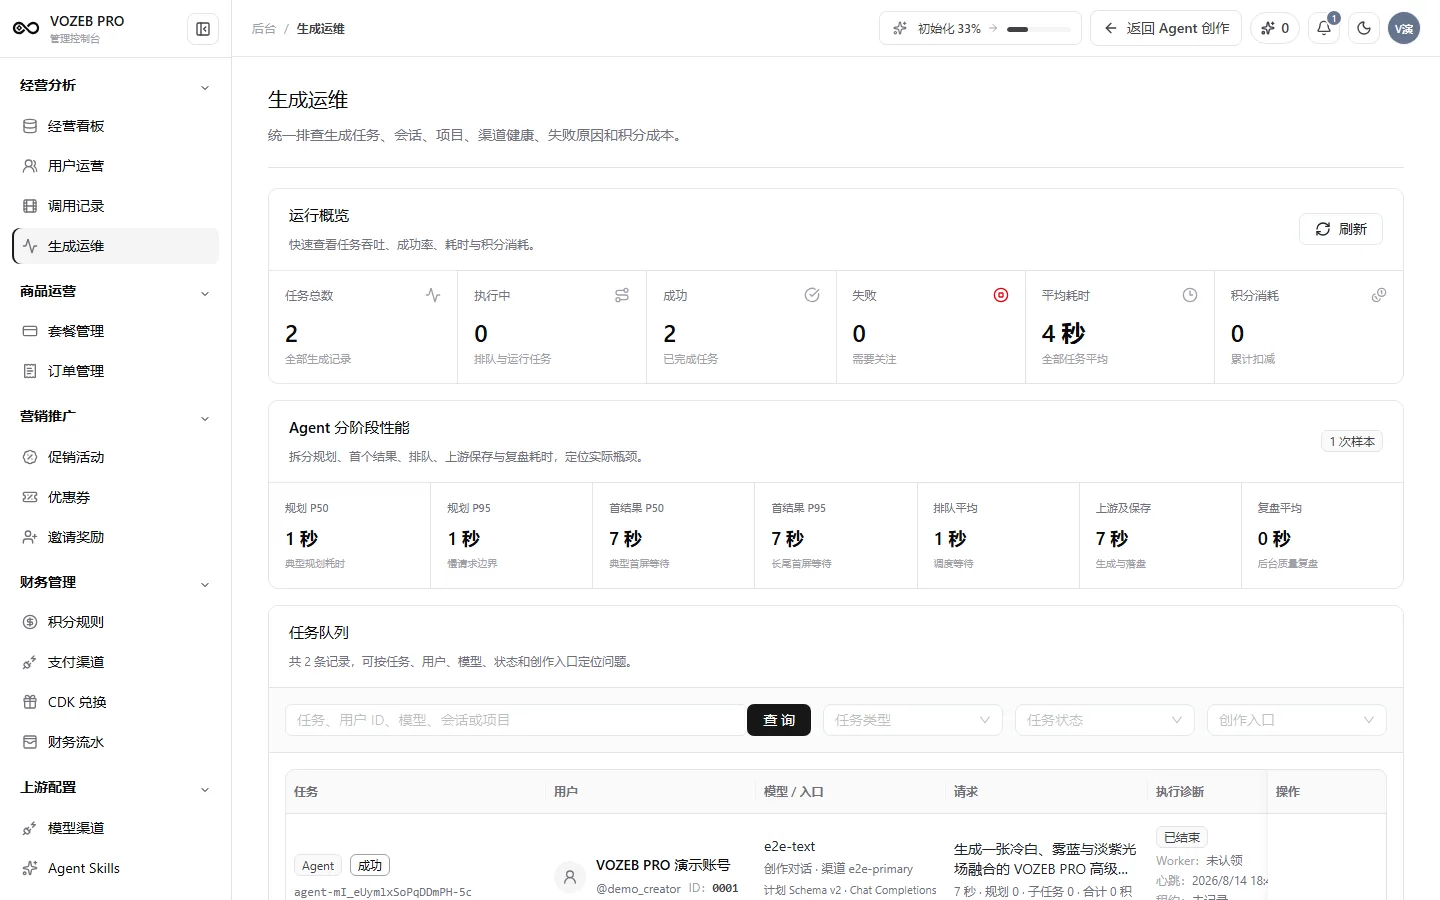Collapse 上游配置 section chevron
This screenshot has width=1440, height=900.
click(x=205, y=790)
